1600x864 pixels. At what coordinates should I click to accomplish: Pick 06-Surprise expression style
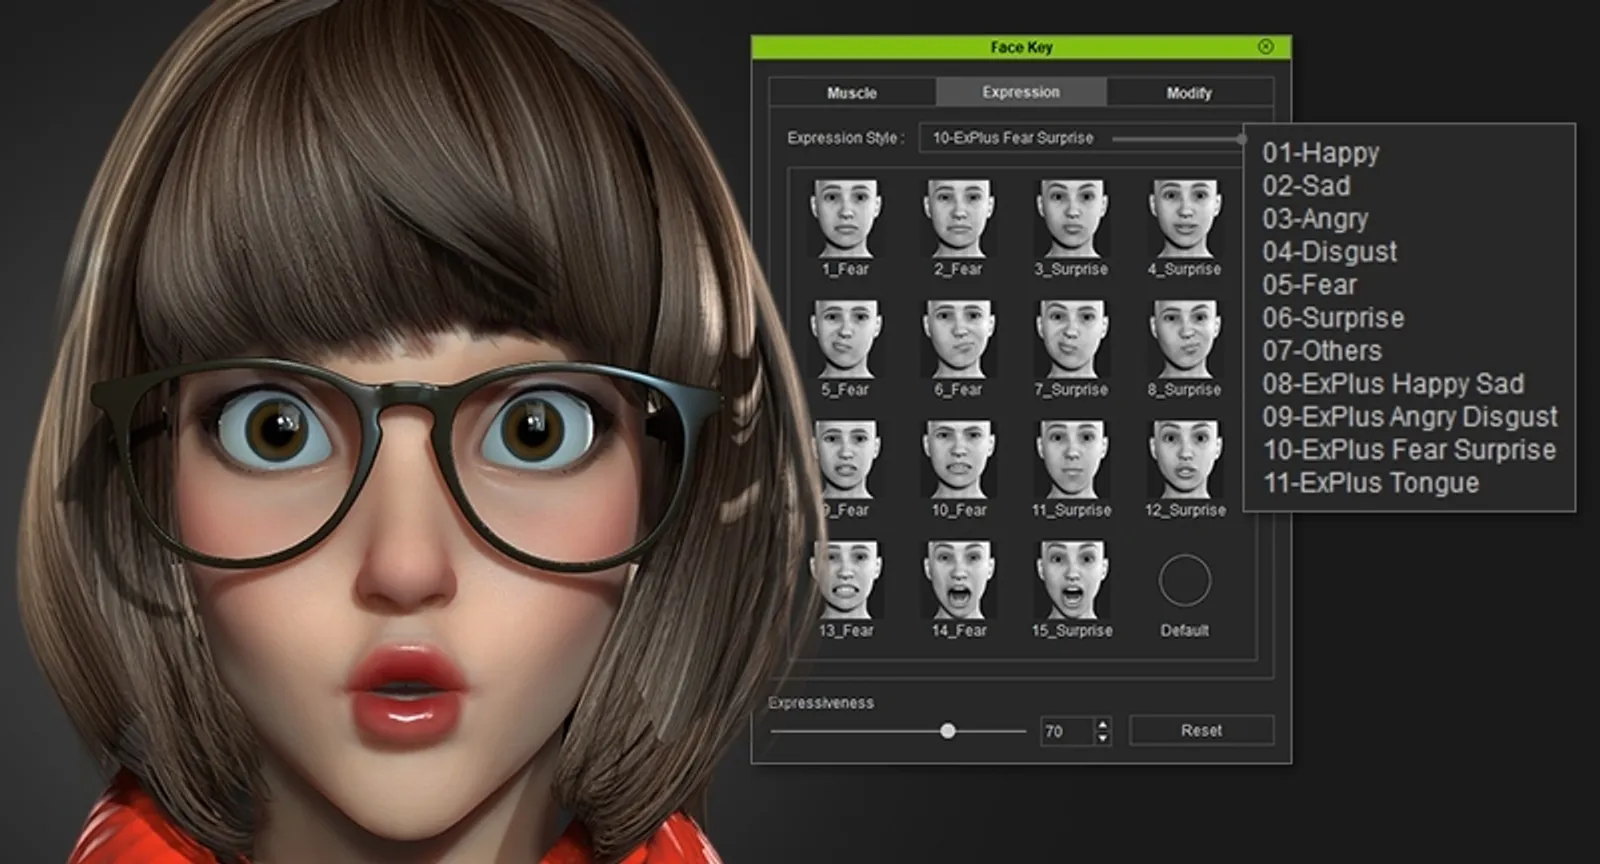pyautogui.click(x=1333, y=318)
